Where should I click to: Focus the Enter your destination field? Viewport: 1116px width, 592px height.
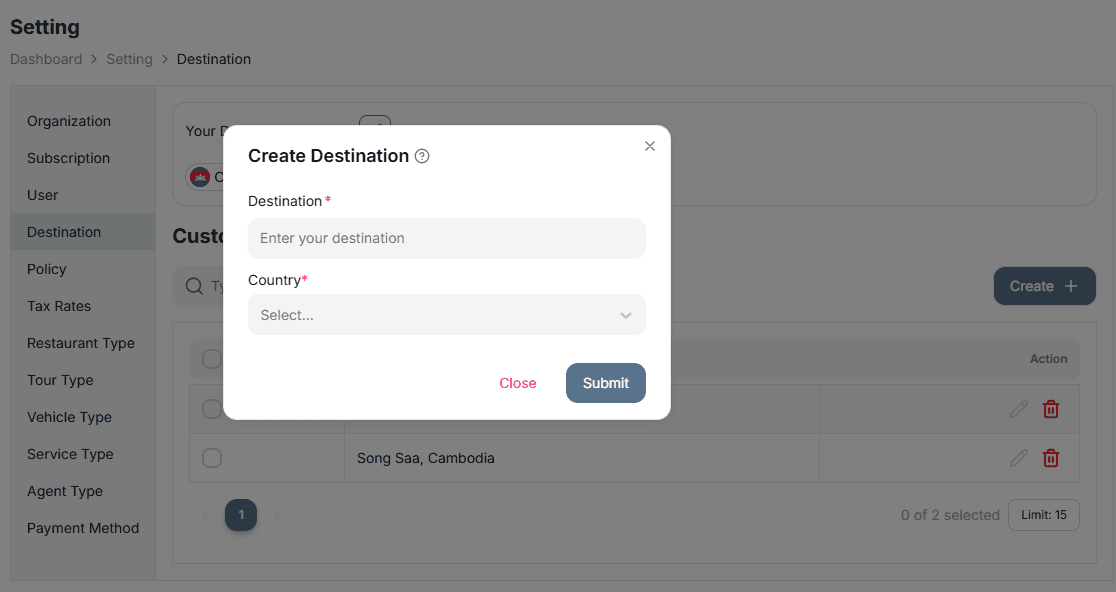click(447, 238)
